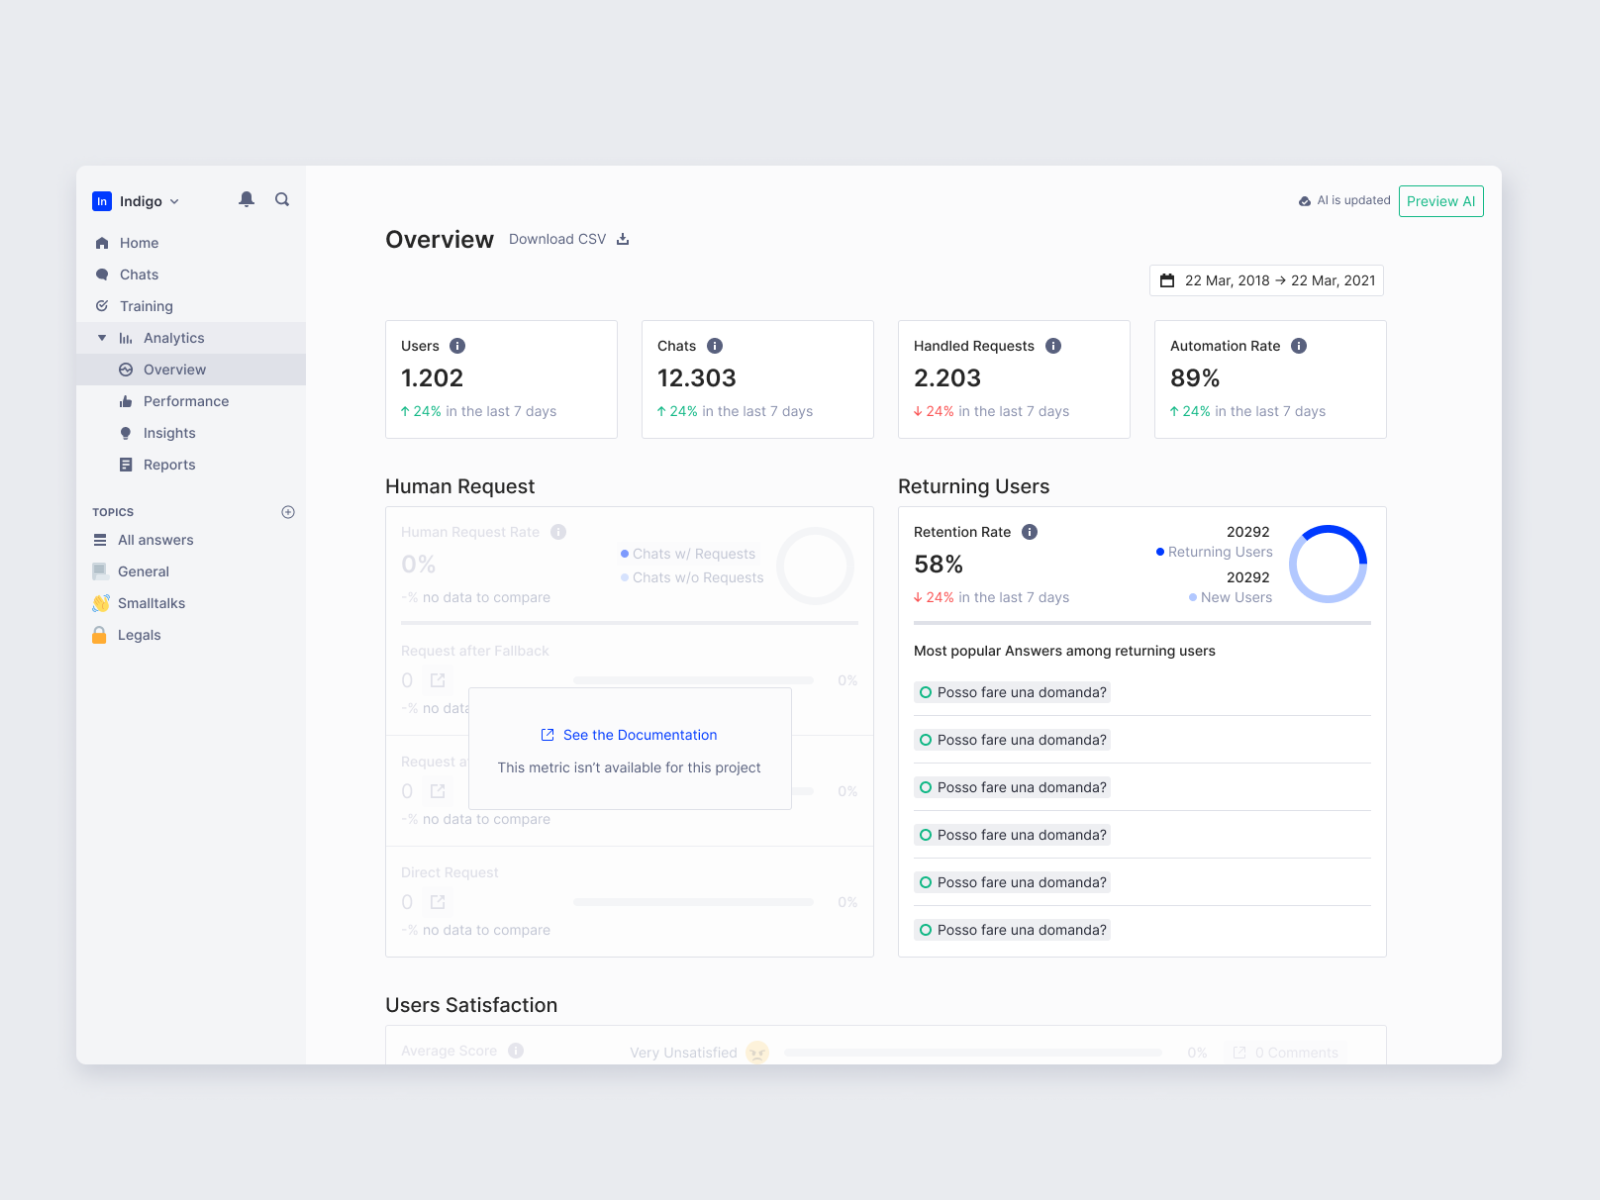Screen dimensions: 1600x1200
Task: Open the date range picker
Action: pyautogui.click(x=1266, y=281)
